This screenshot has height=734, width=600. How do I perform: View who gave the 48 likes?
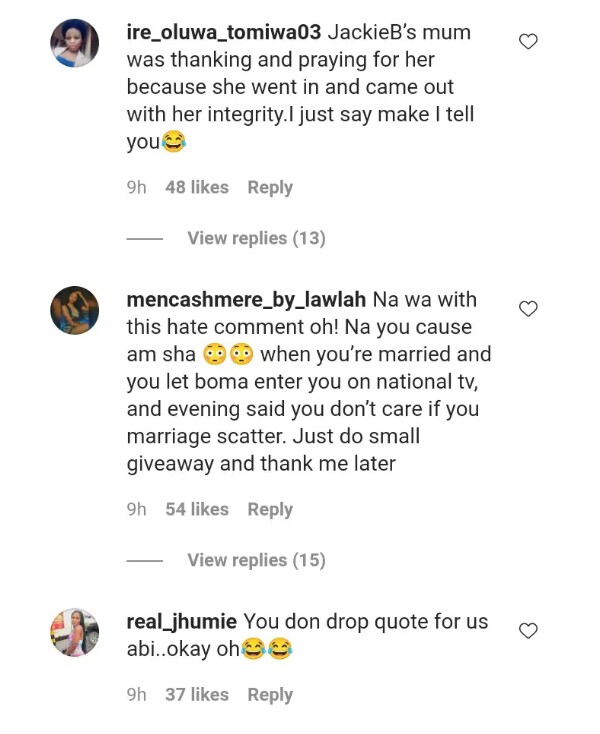point(196,187)
